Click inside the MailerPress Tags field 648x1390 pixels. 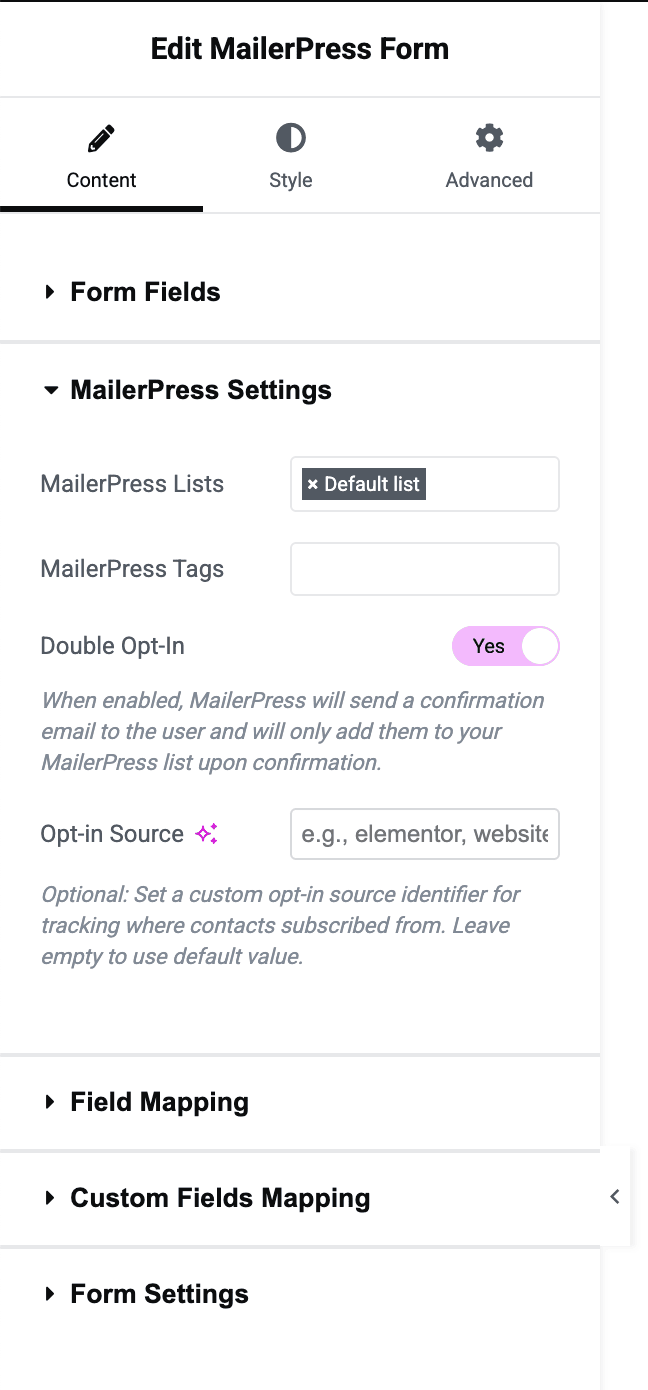[424, 568]
